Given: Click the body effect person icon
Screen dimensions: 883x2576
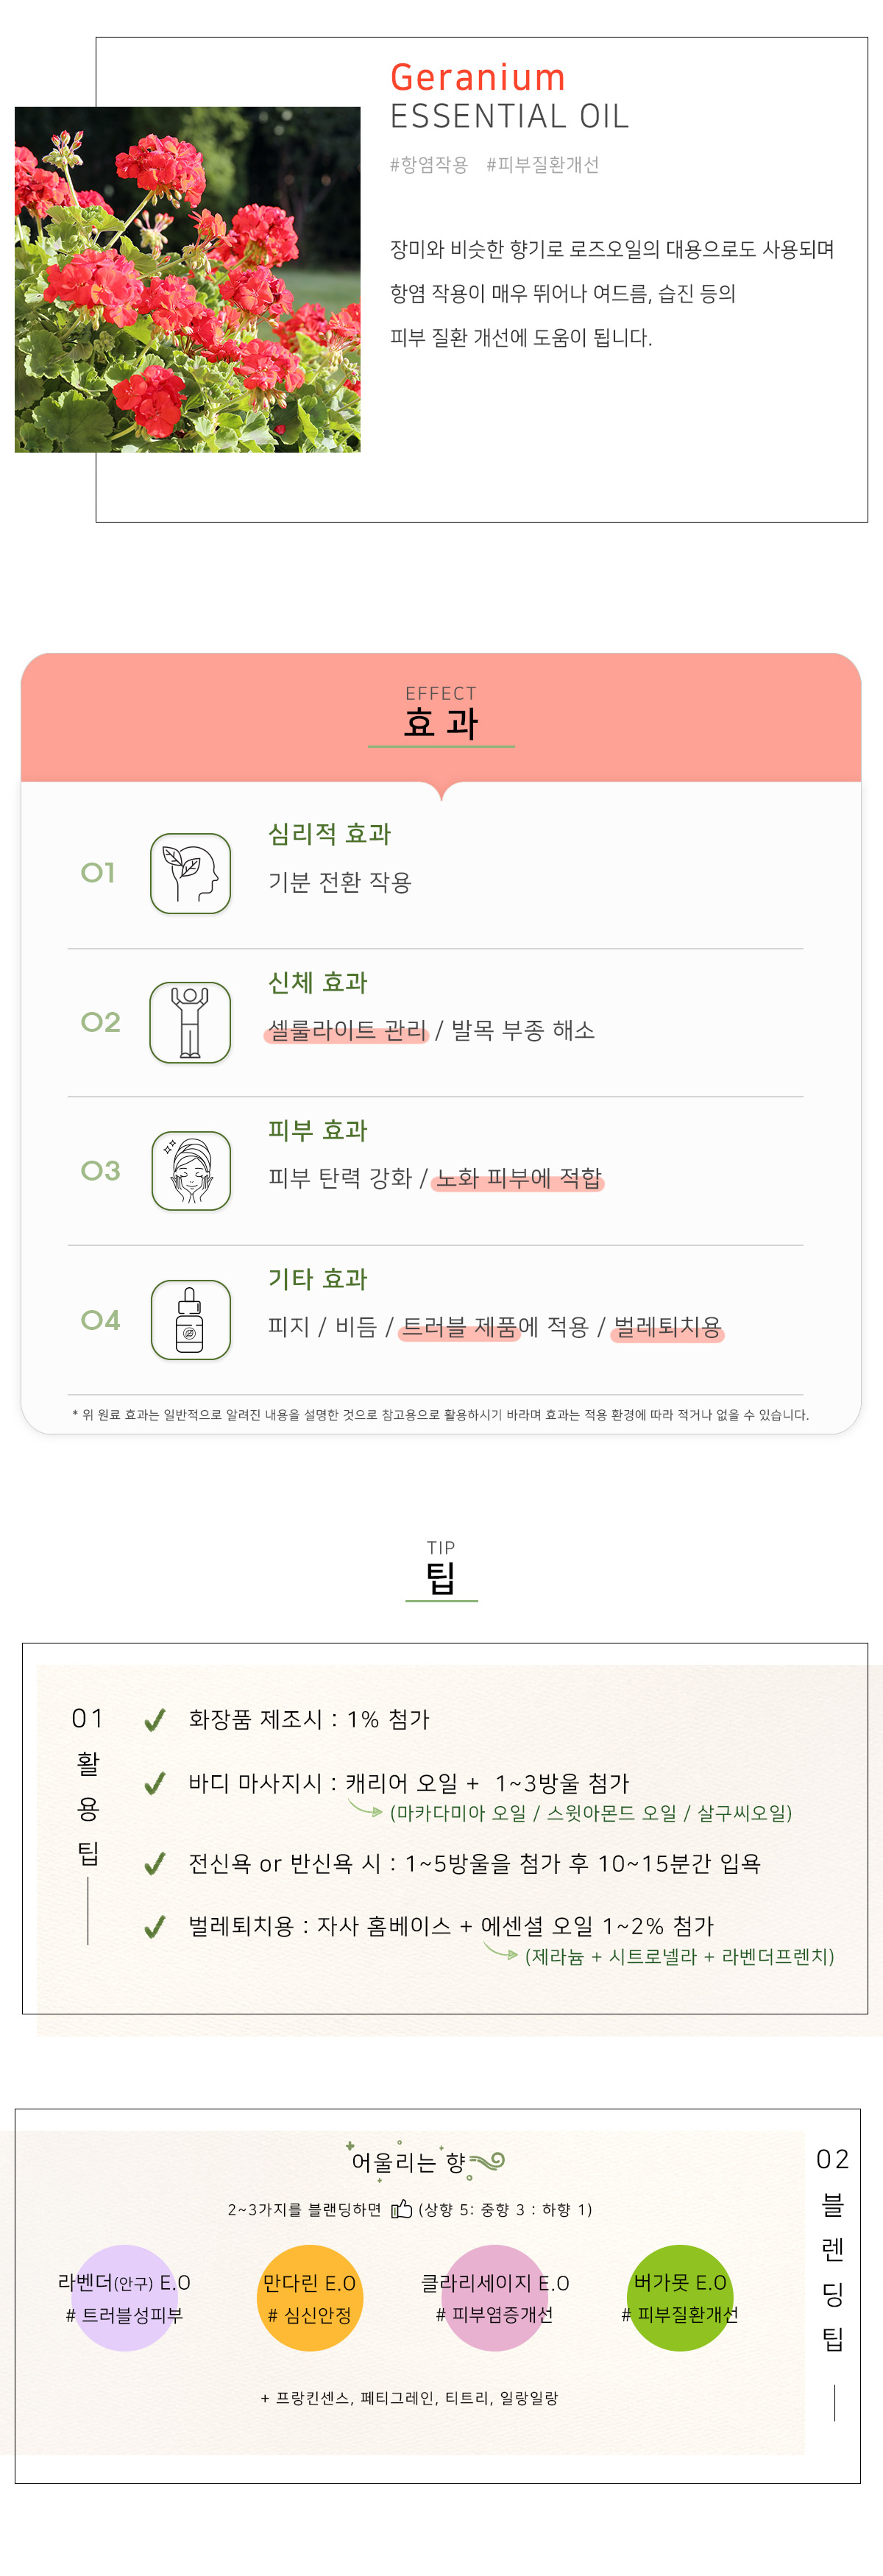Looking at the screenshot, I should coord(190,1022).
